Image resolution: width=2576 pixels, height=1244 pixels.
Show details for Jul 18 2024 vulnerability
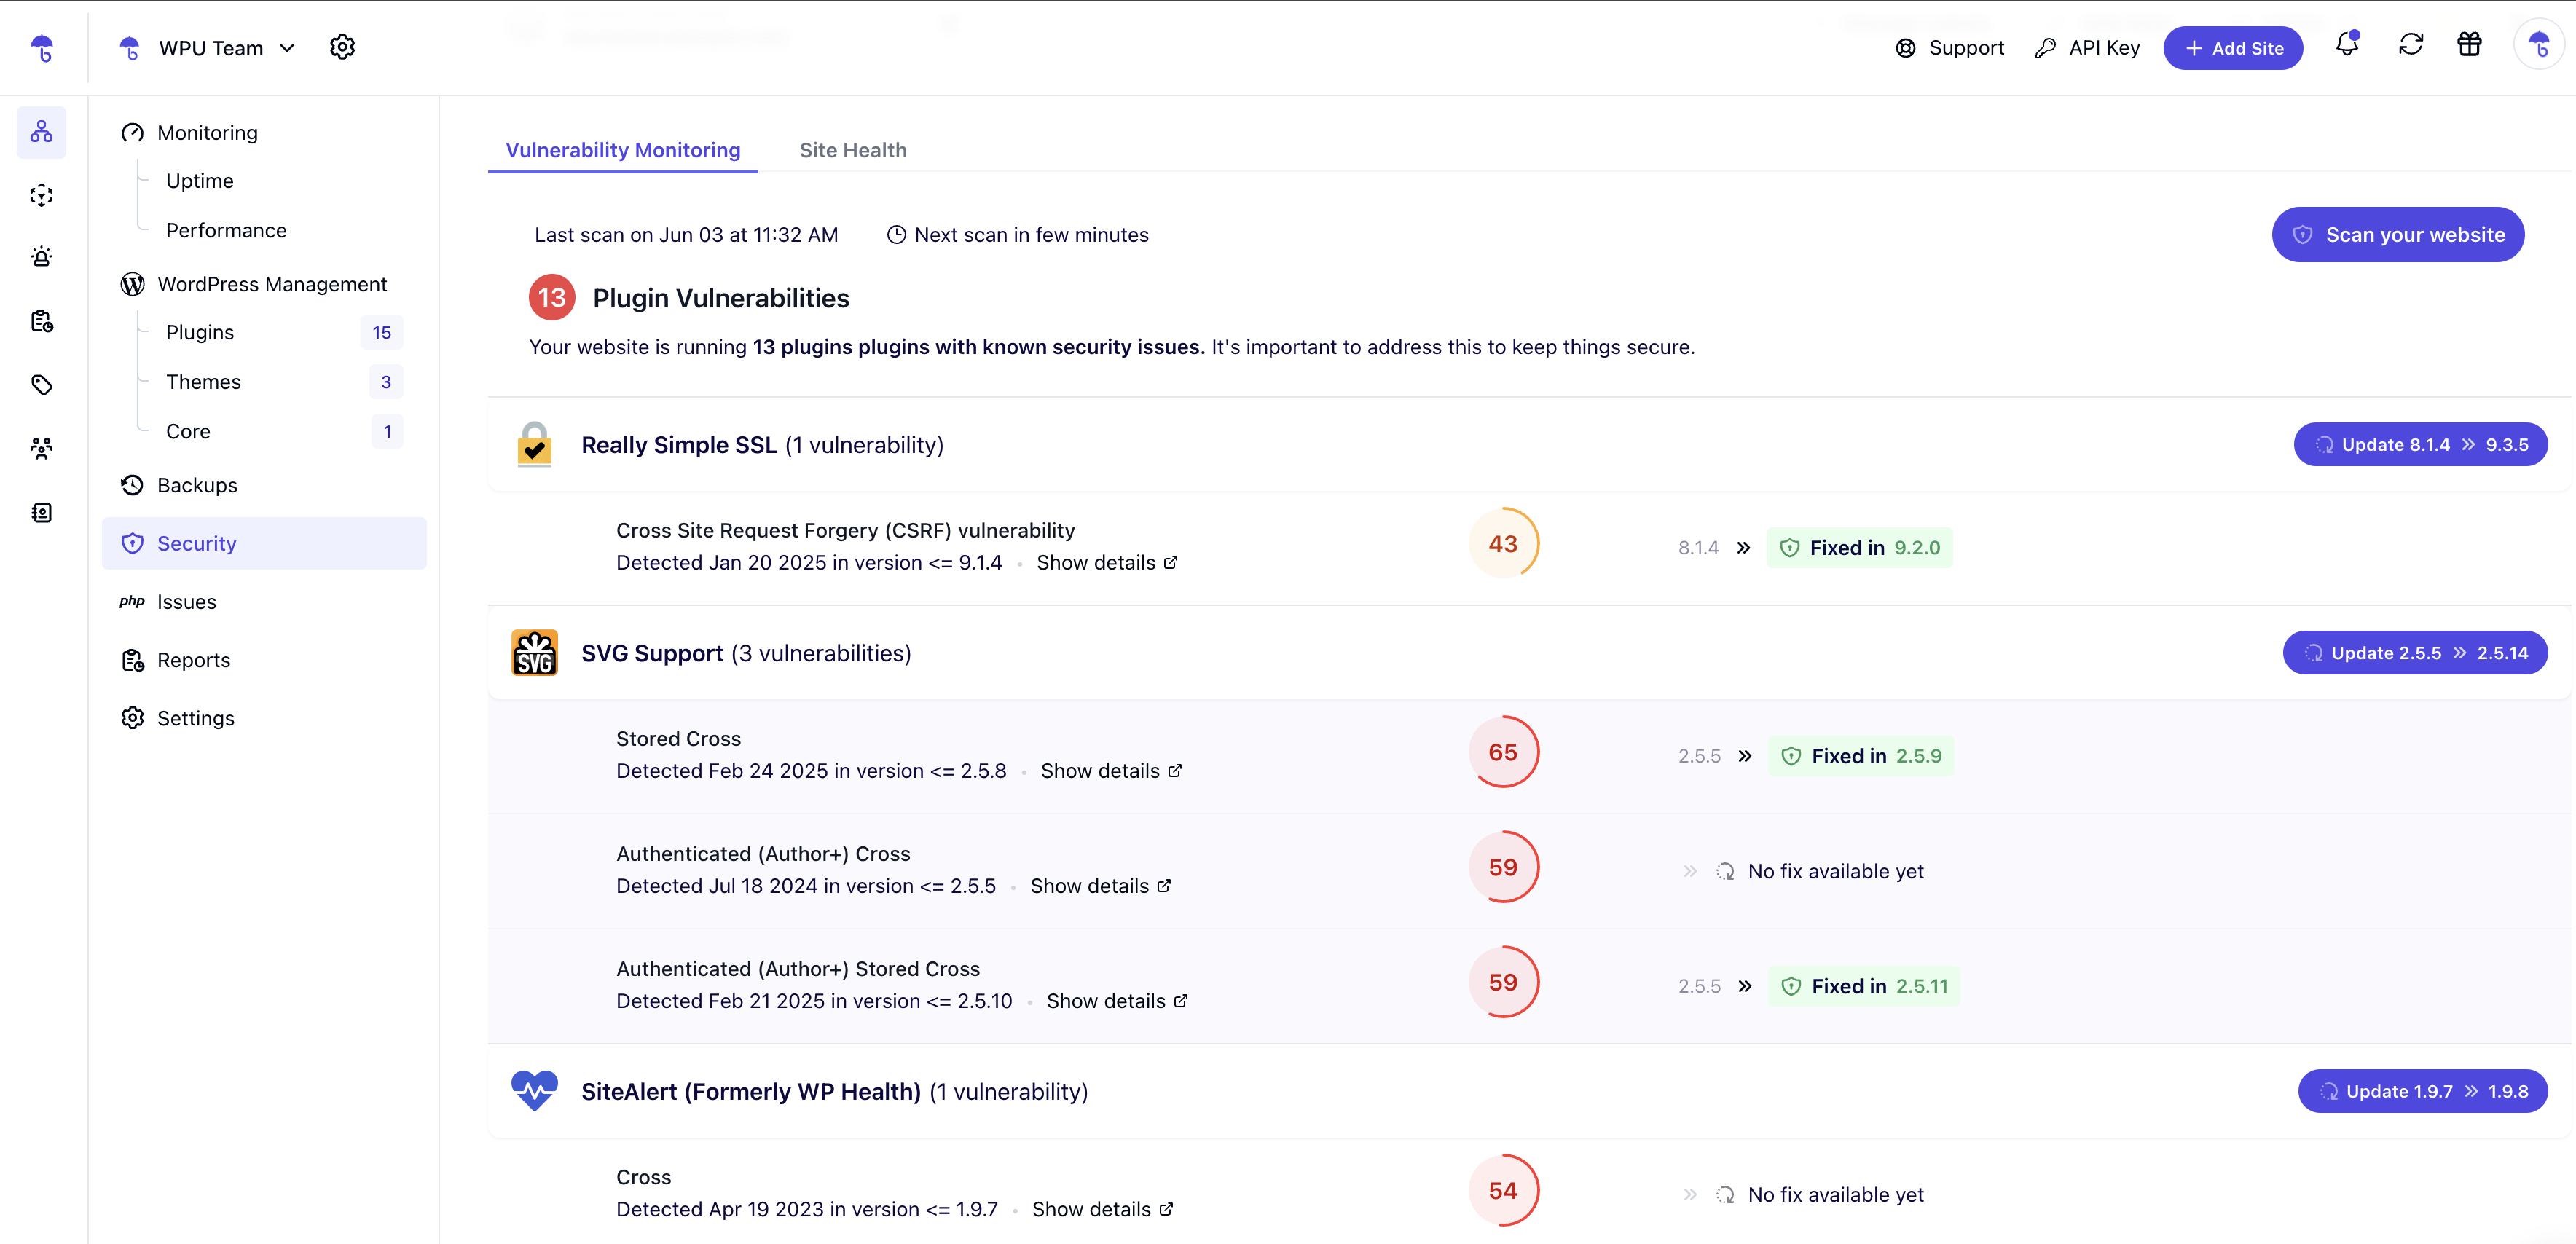click(1101, 886)
